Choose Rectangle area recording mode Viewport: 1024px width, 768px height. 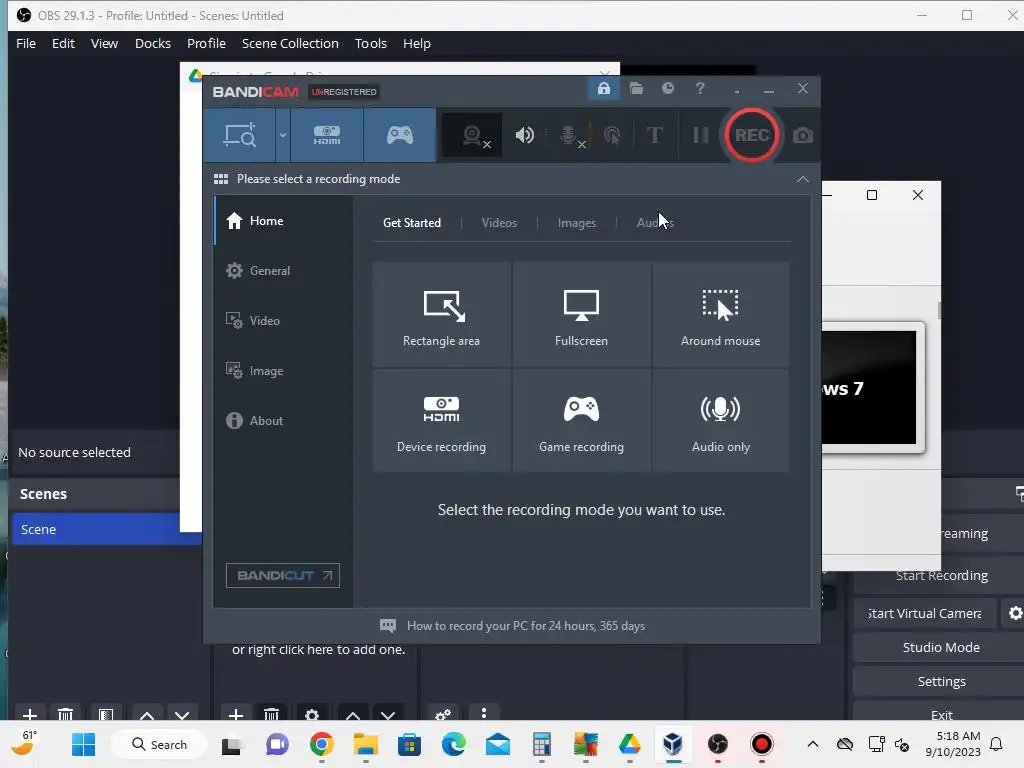[441, 315]
